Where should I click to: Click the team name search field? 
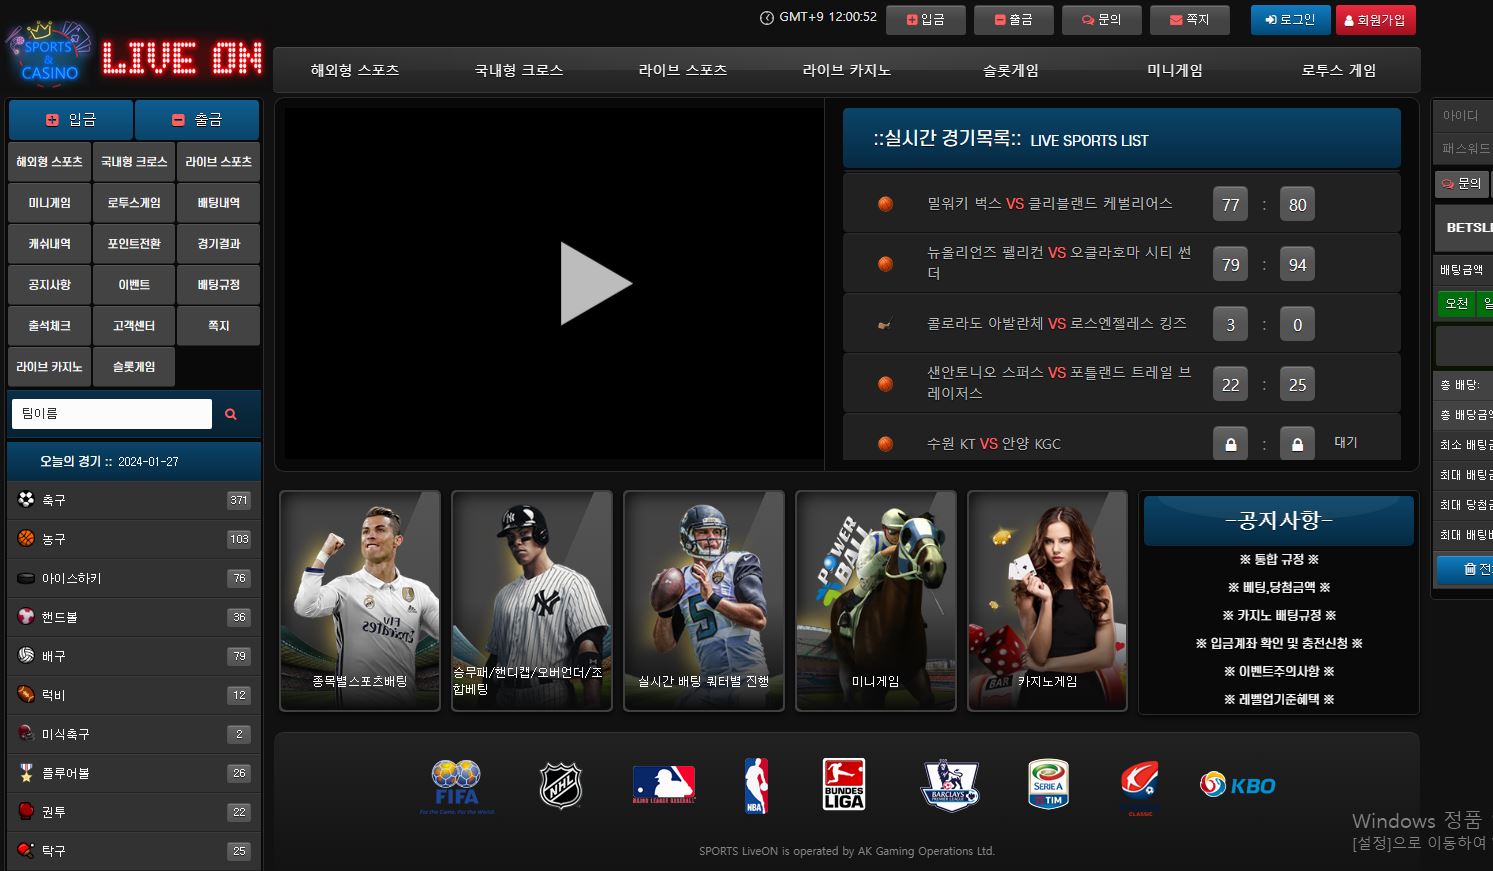[x=111, y=414]
